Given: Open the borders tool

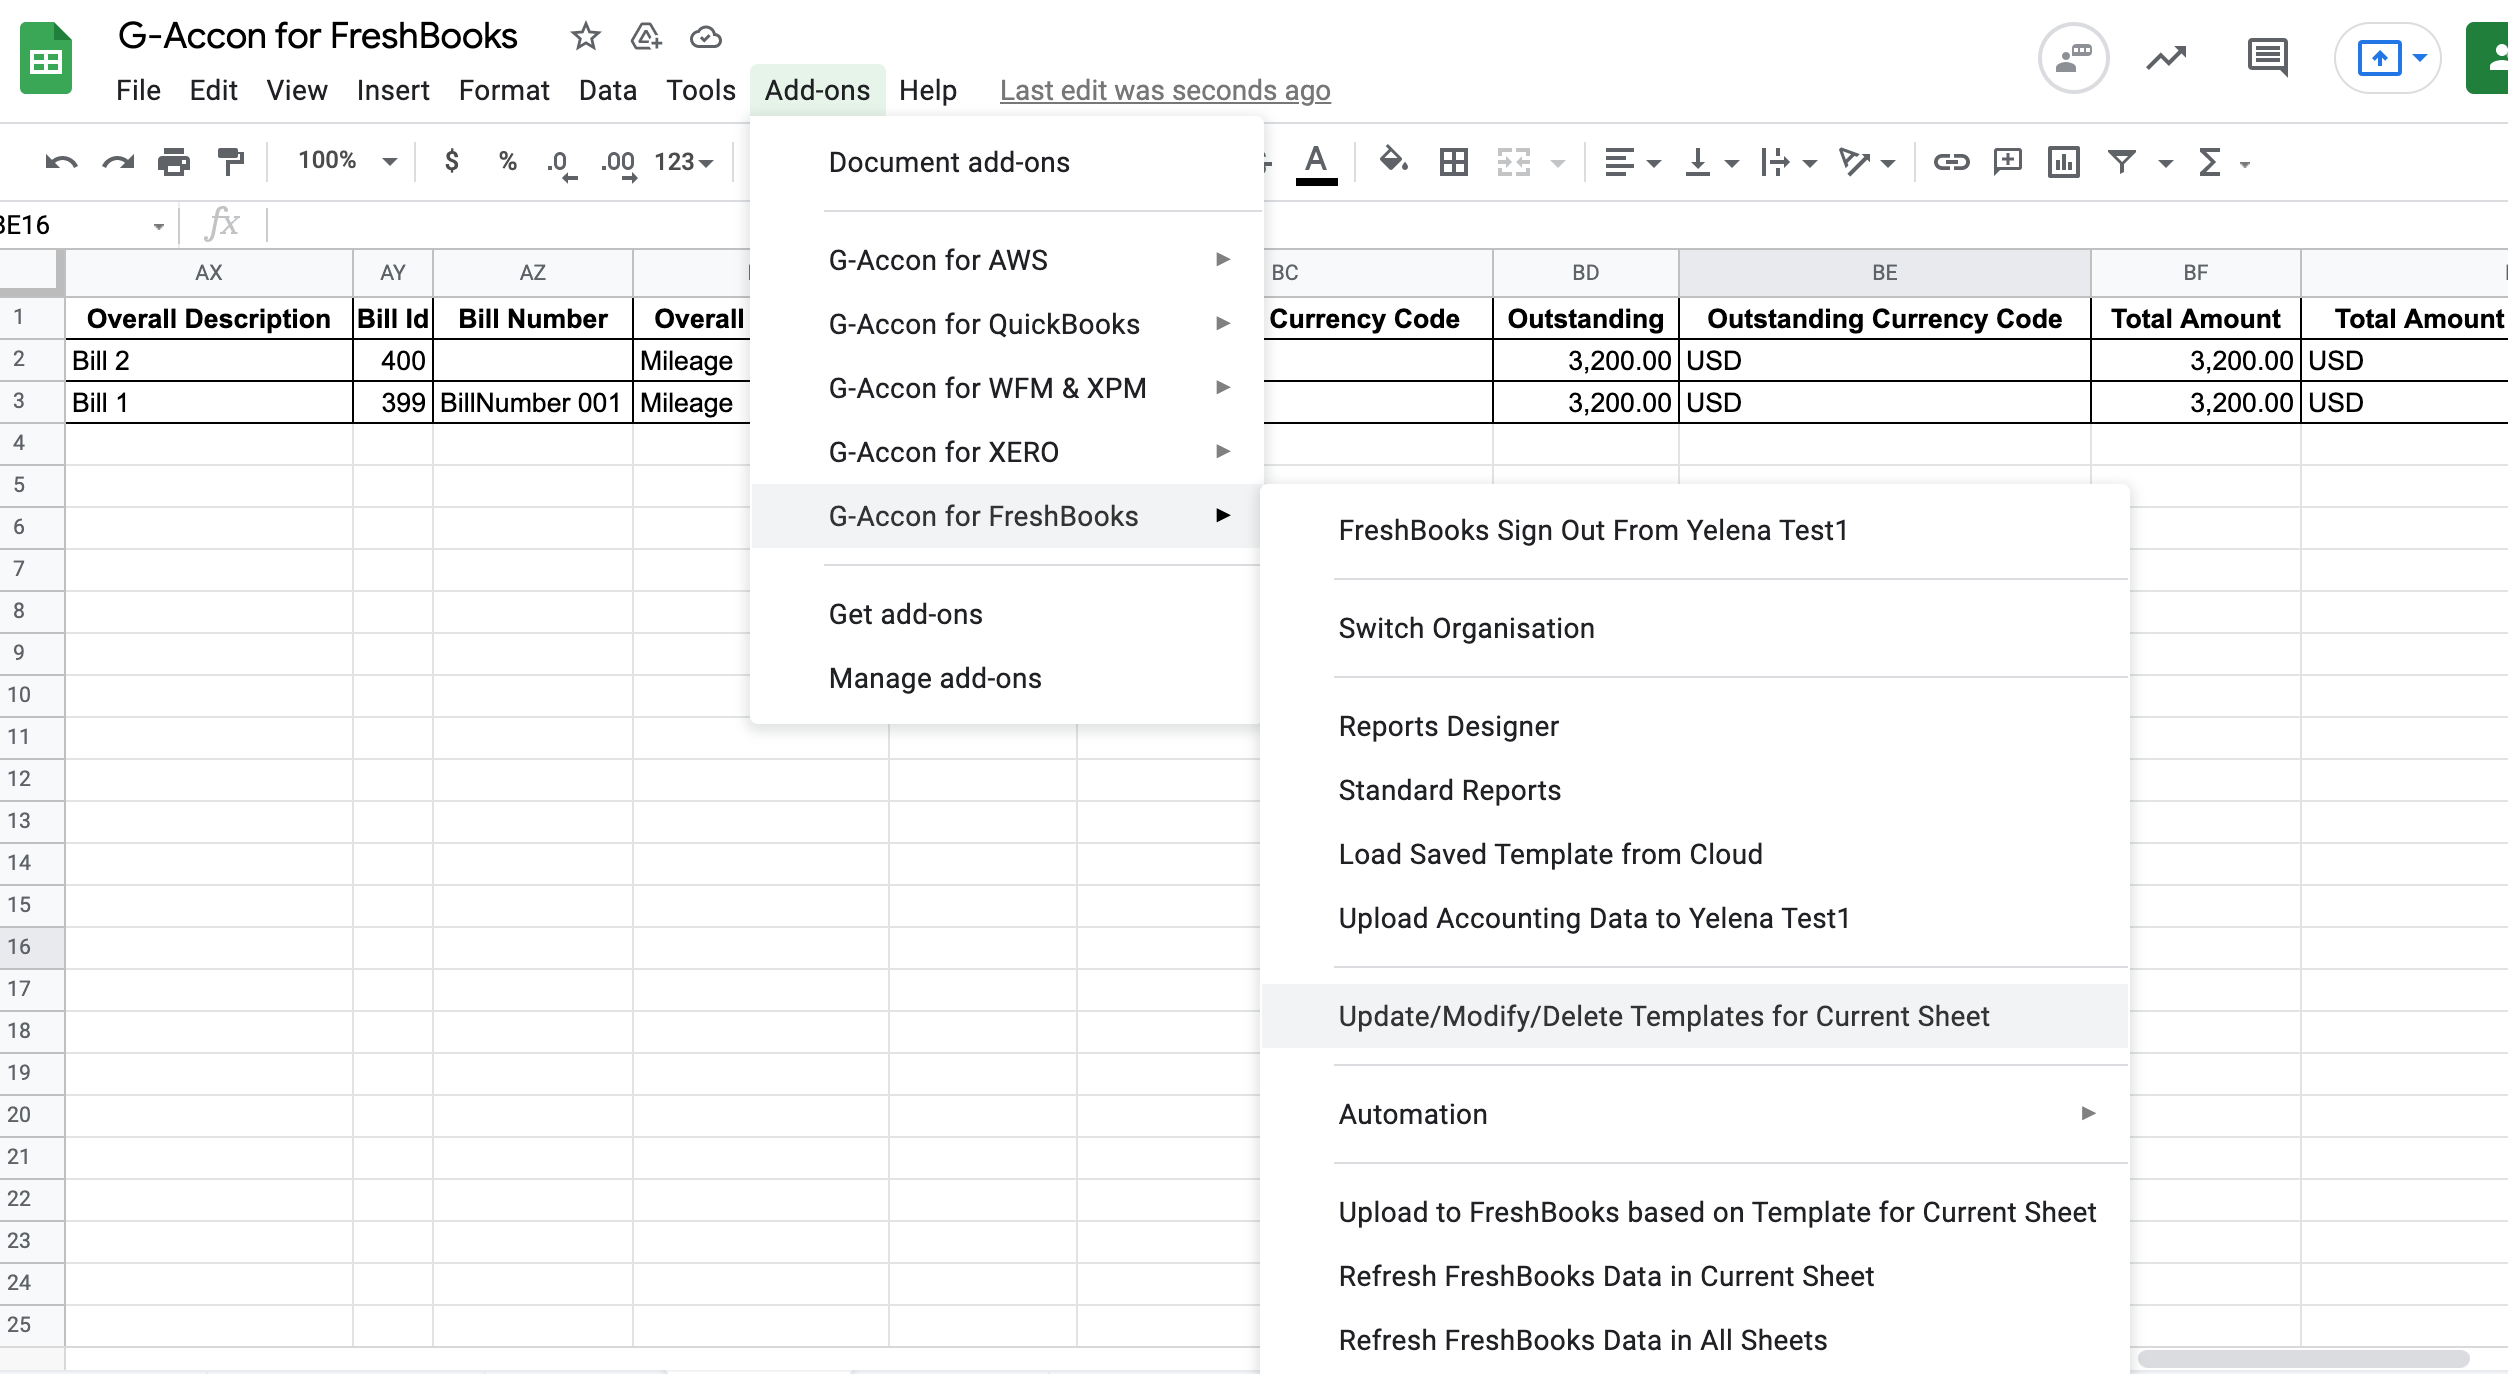Looking at the screenshot, I should point(1453,162).
